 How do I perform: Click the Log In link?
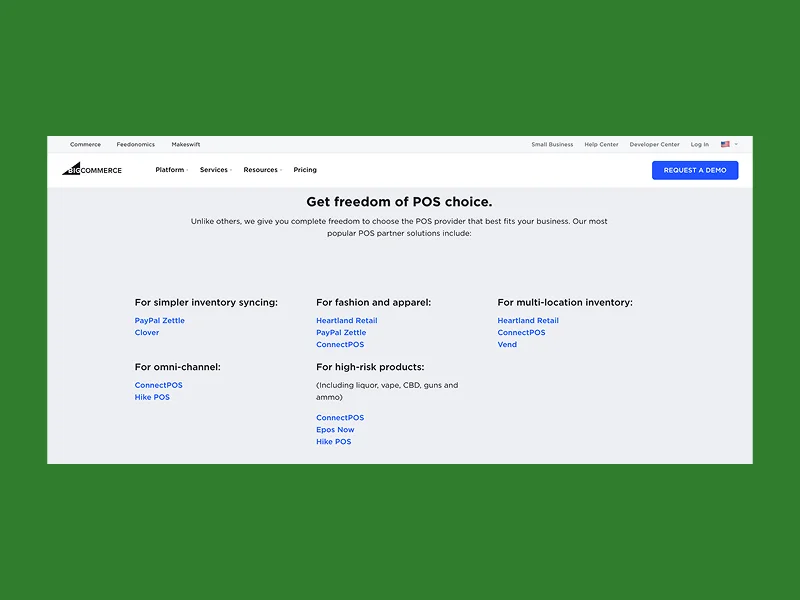pyautogui.click(x=700, y=145)
